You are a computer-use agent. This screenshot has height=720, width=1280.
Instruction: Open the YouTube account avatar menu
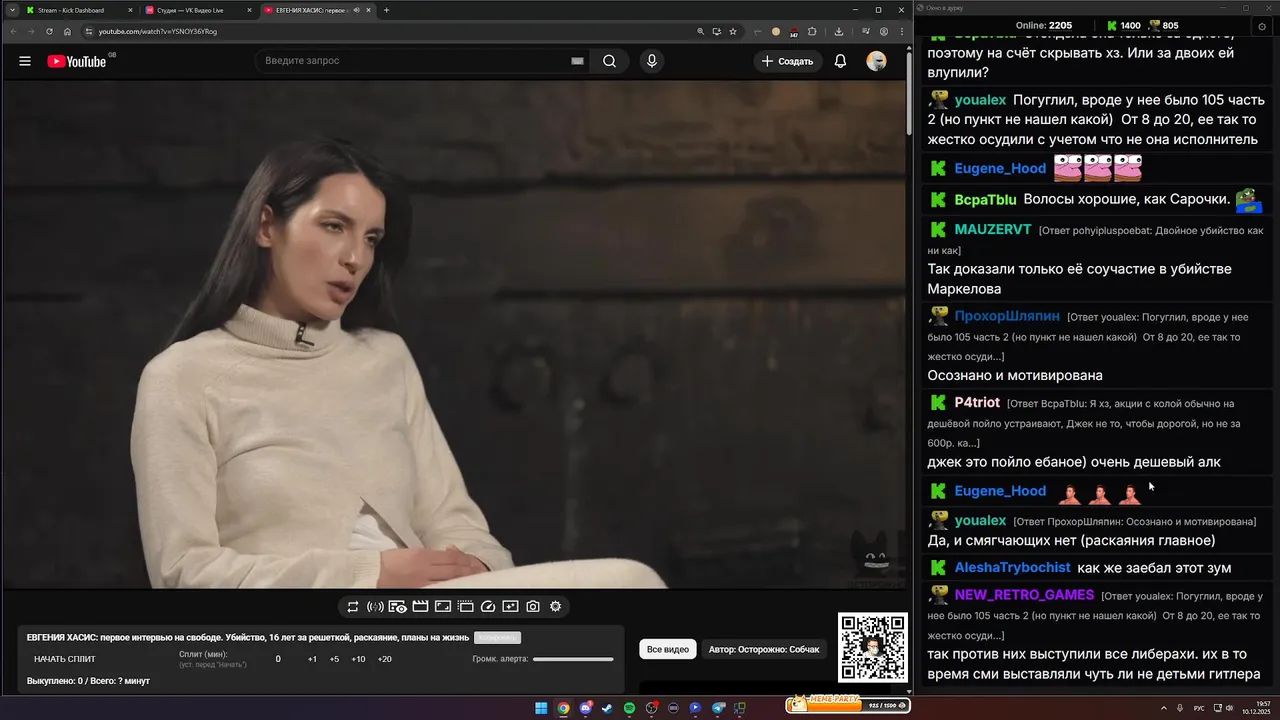(x=876, y=61)
